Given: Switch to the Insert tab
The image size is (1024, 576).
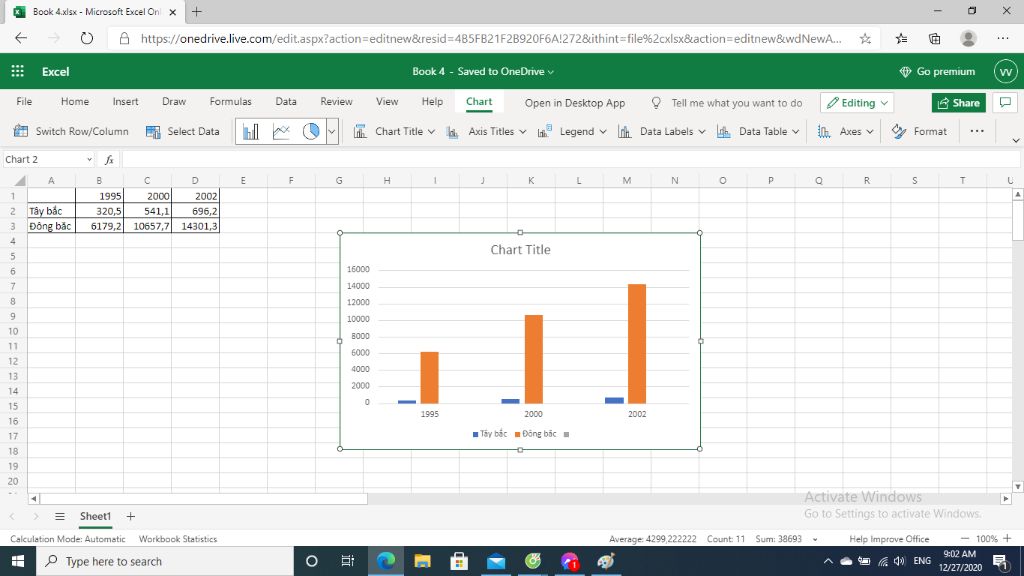Looking at the screenshot, I should tap(125, 102).
